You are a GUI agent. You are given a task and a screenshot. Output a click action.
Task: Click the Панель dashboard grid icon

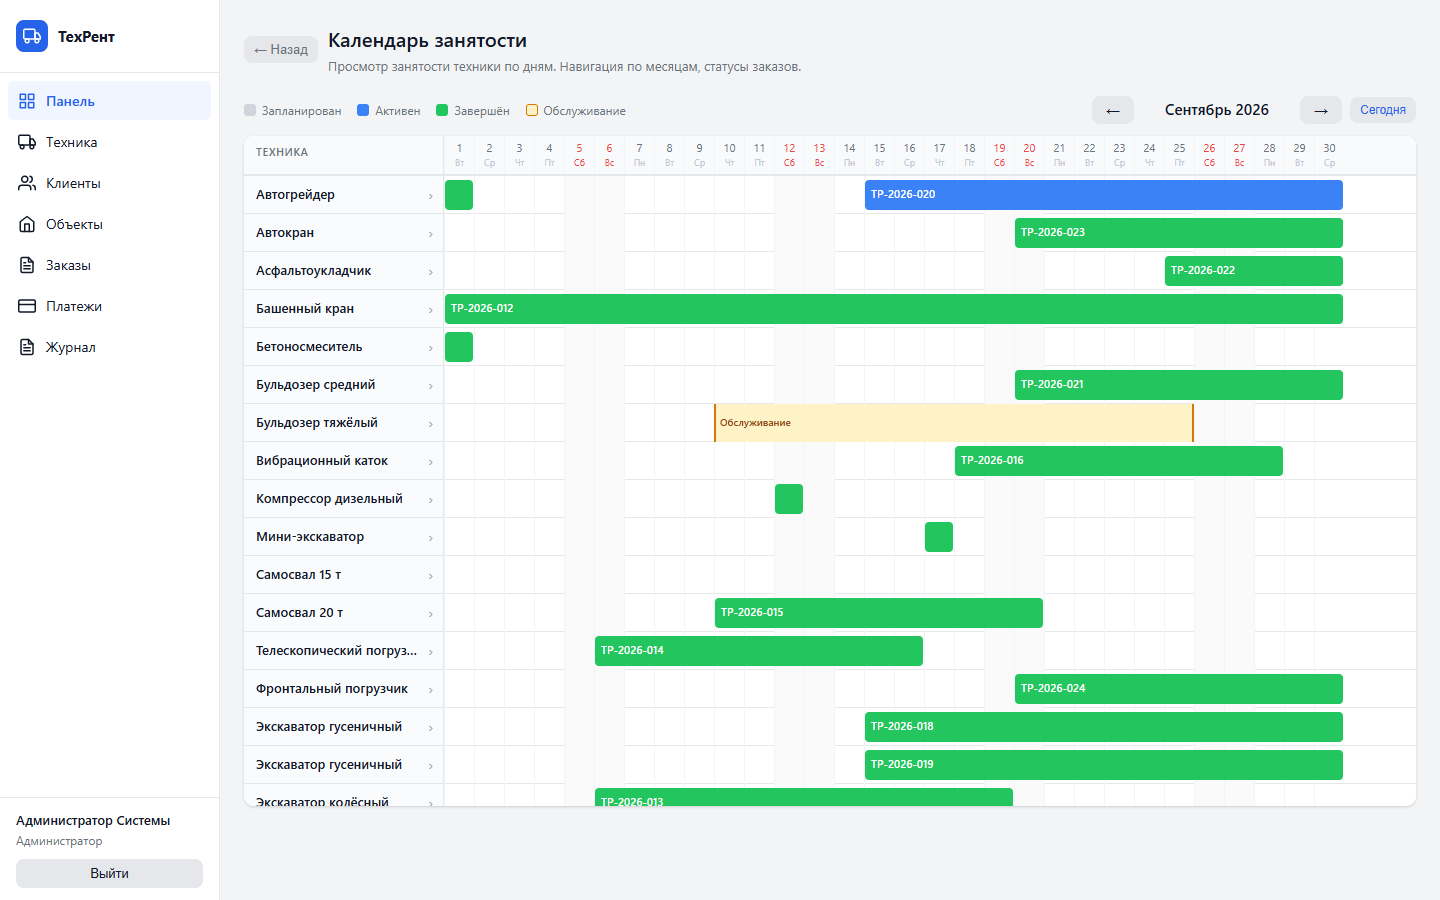click(x=27, y=101)
